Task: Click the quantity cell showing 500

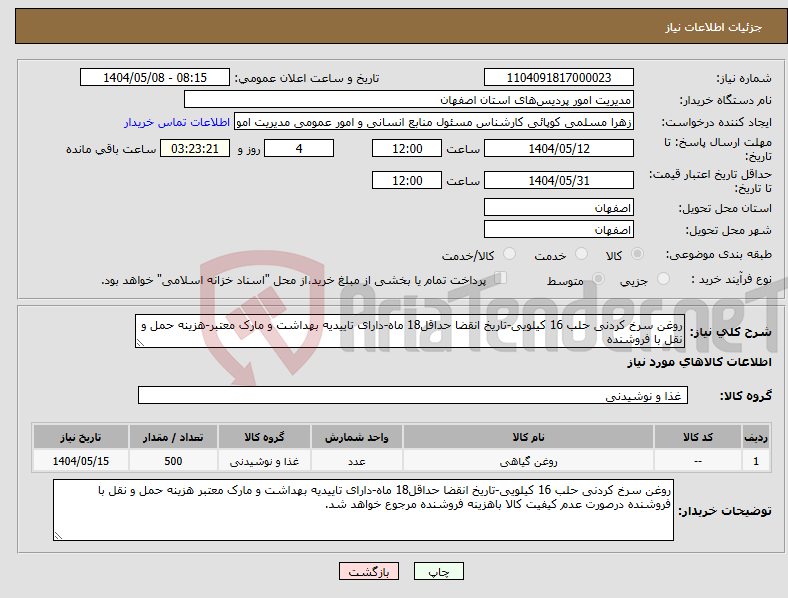Action: pos(173,461)
